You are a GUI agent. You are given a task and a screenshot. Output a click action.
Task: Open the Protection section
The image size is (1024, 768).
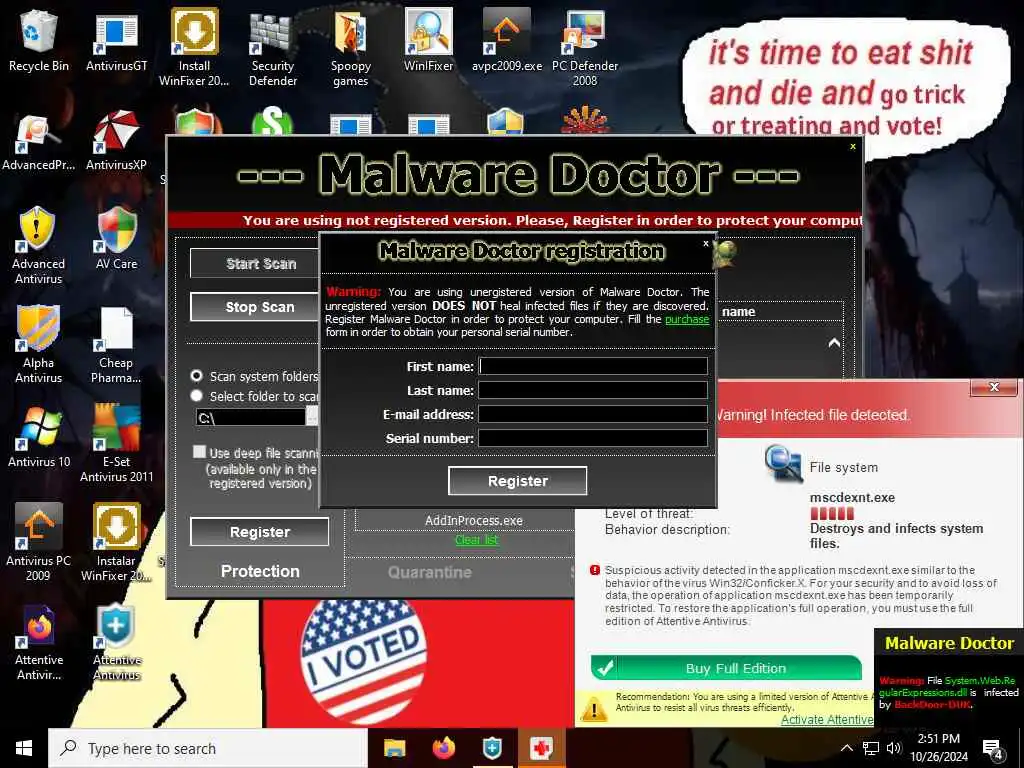tap(260, 571)
